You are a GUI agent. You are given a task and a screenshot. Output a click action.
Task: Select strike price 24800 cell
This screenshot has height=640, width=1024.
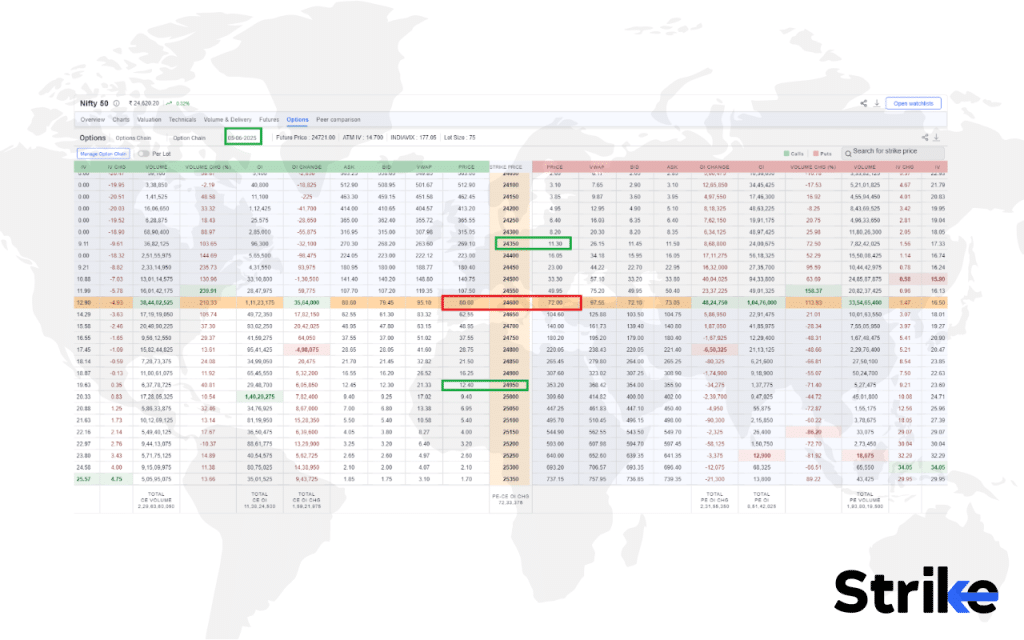click(511, 349)
